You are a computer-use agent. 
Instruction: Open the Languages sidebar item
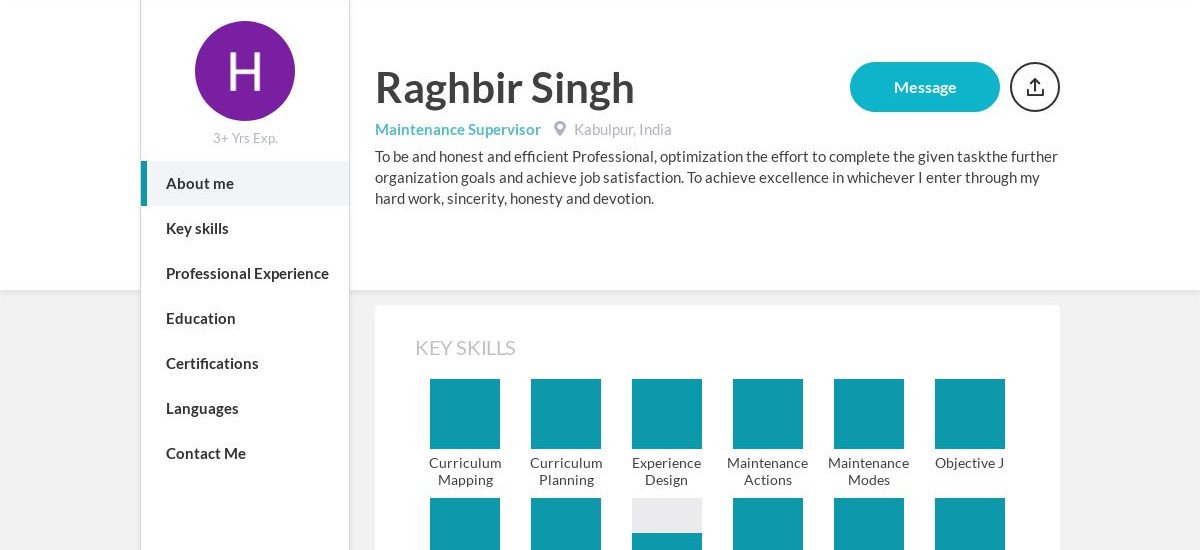click(x=245, y=409)
